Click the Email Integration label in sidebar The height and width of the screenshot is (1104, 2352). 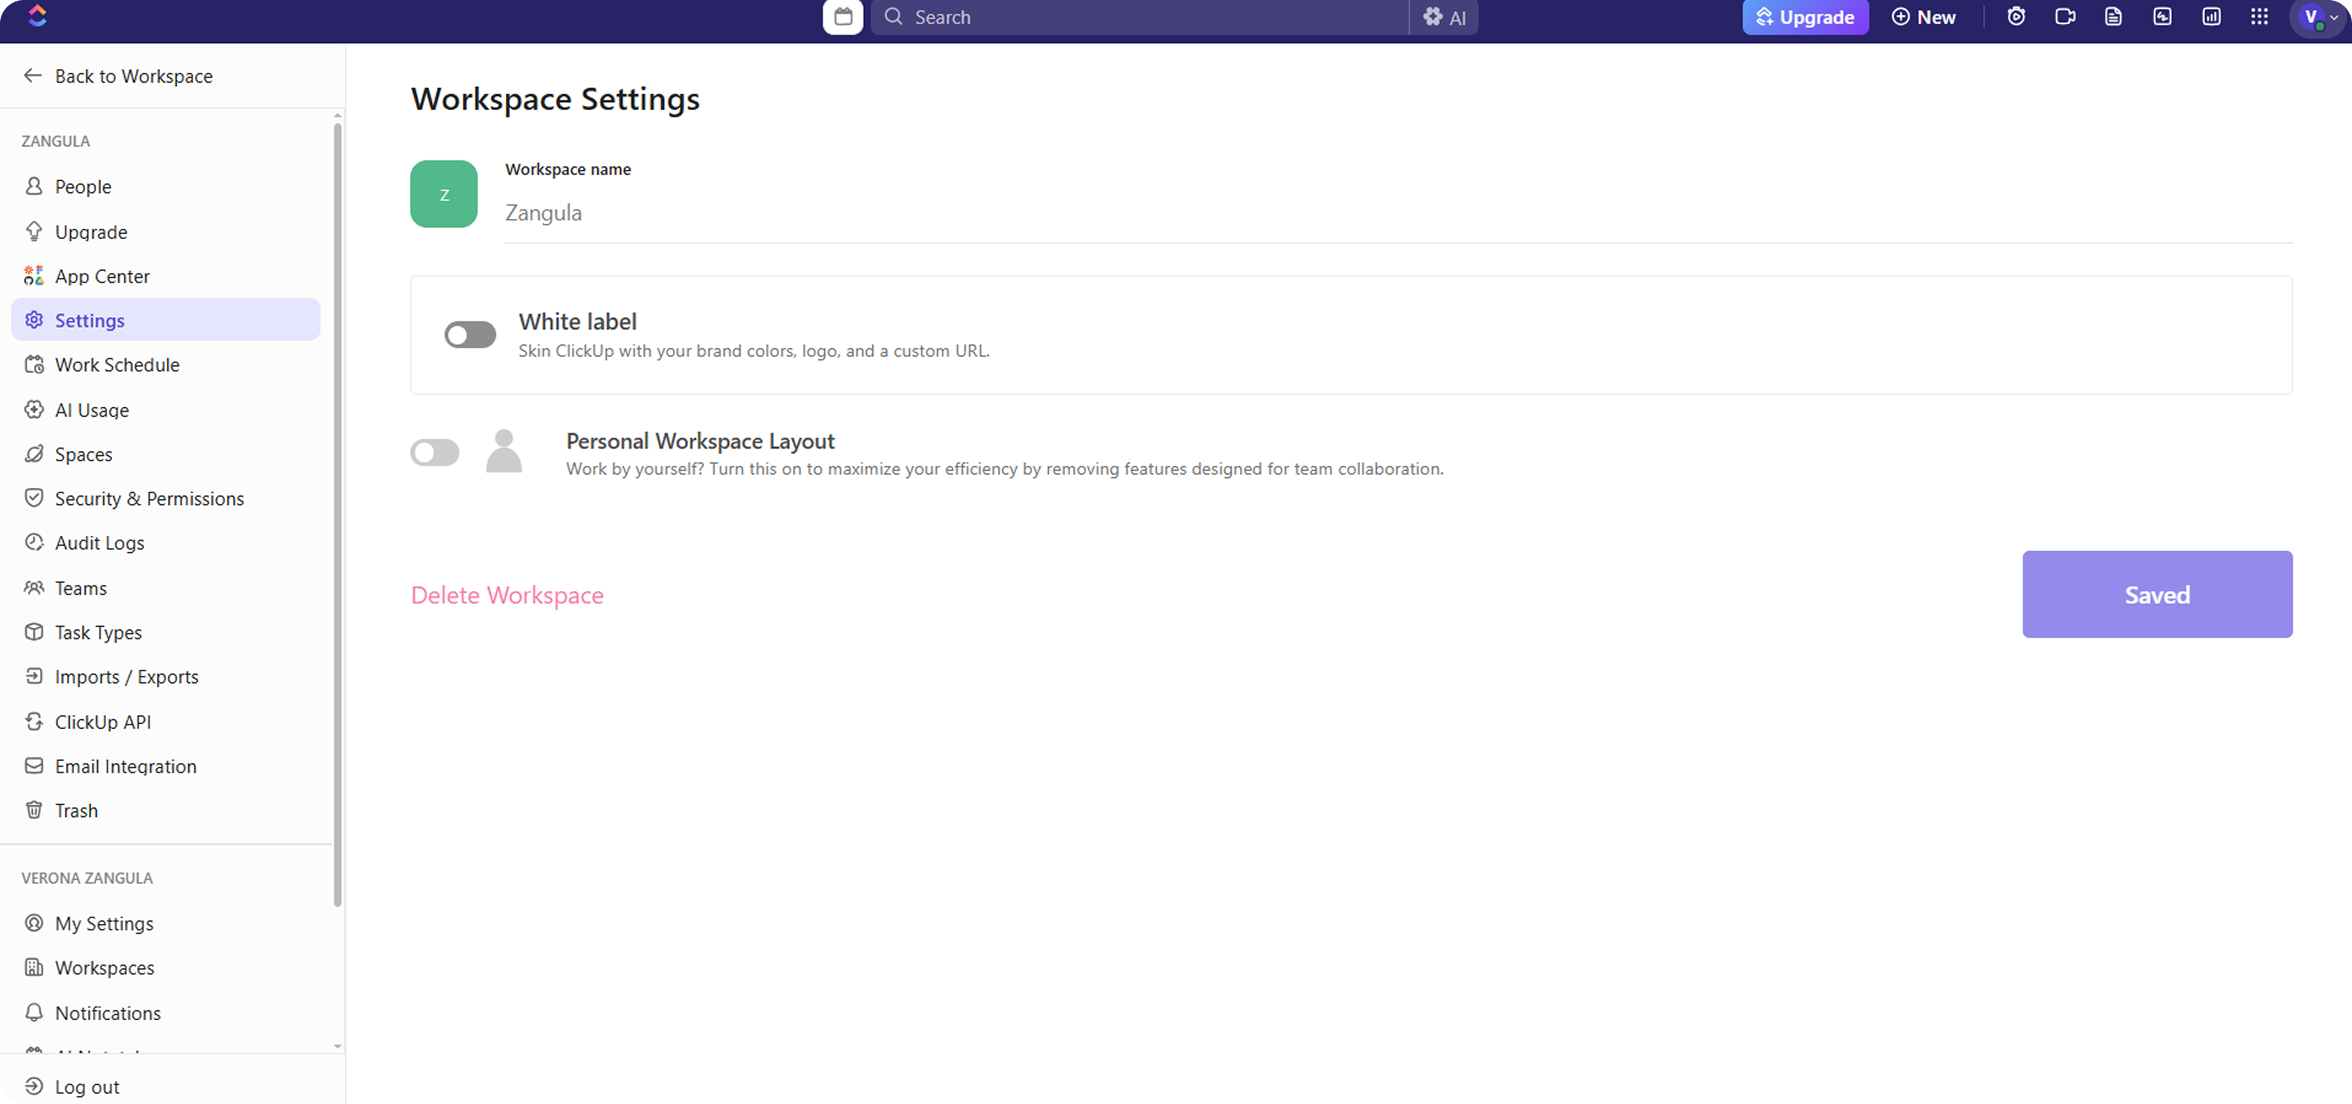coord(126,766)
